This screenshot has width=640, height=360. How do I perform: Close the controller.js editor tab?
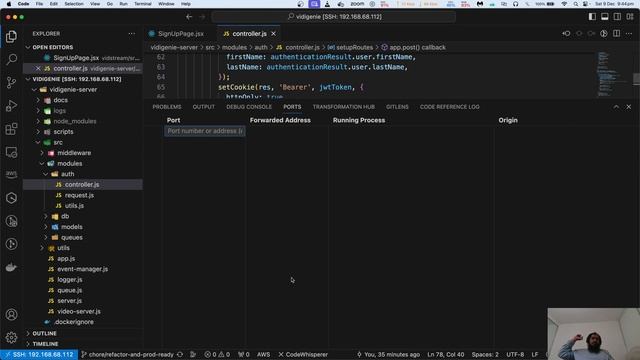(x=273, y=34)
